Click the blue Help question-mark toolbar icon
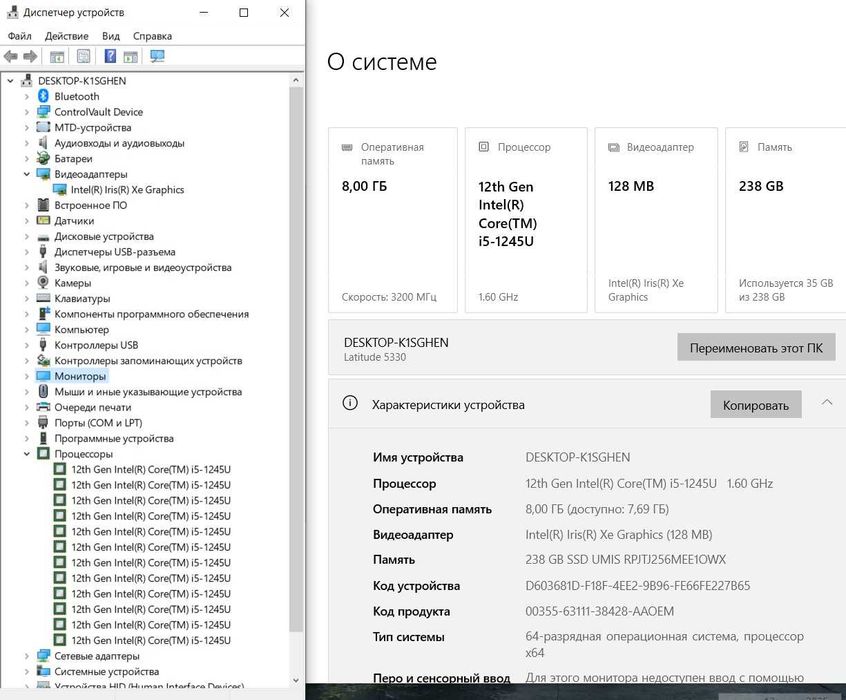846x700 pixels. 110,56
